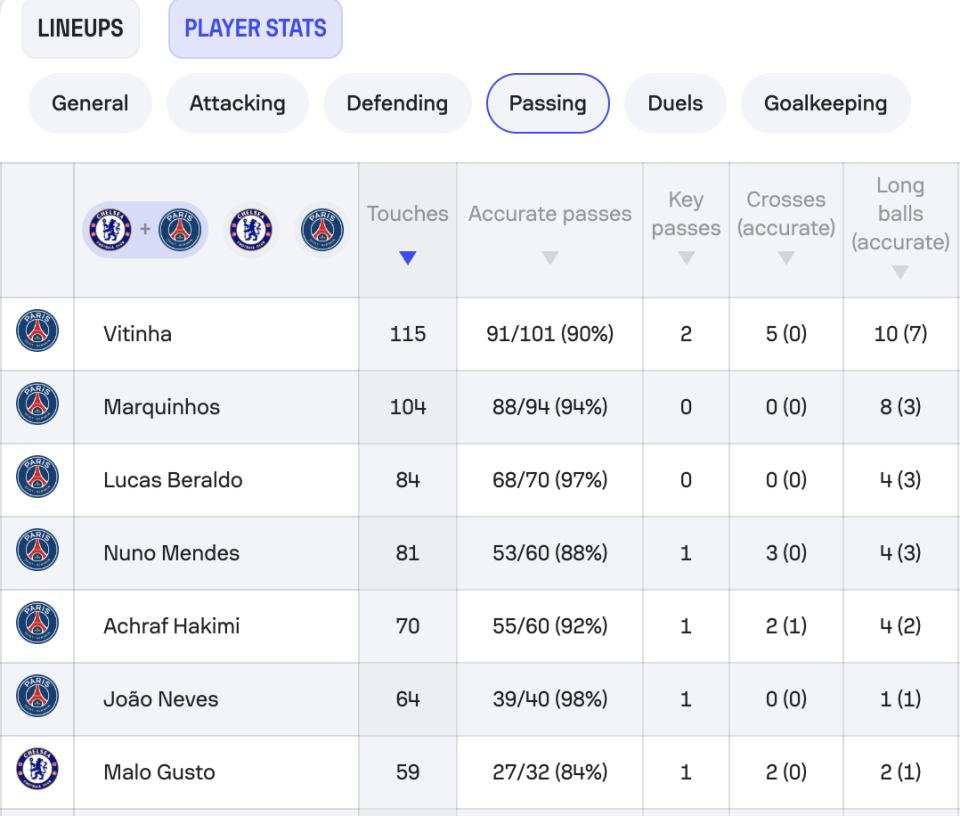This screenshot has width=960, height=816.
Task: Sort by Crosses (accurate) column arrow
Action: (x=786, y=258)
